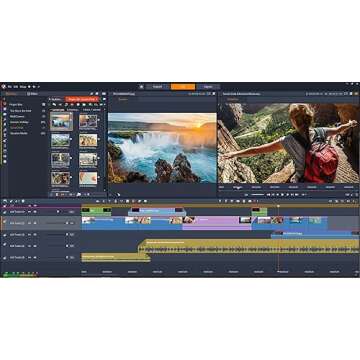Toggle video monitoring on A/V Track (1)
Image resolution: width=360 pixels, height=360 pixels.
[29, 212]
